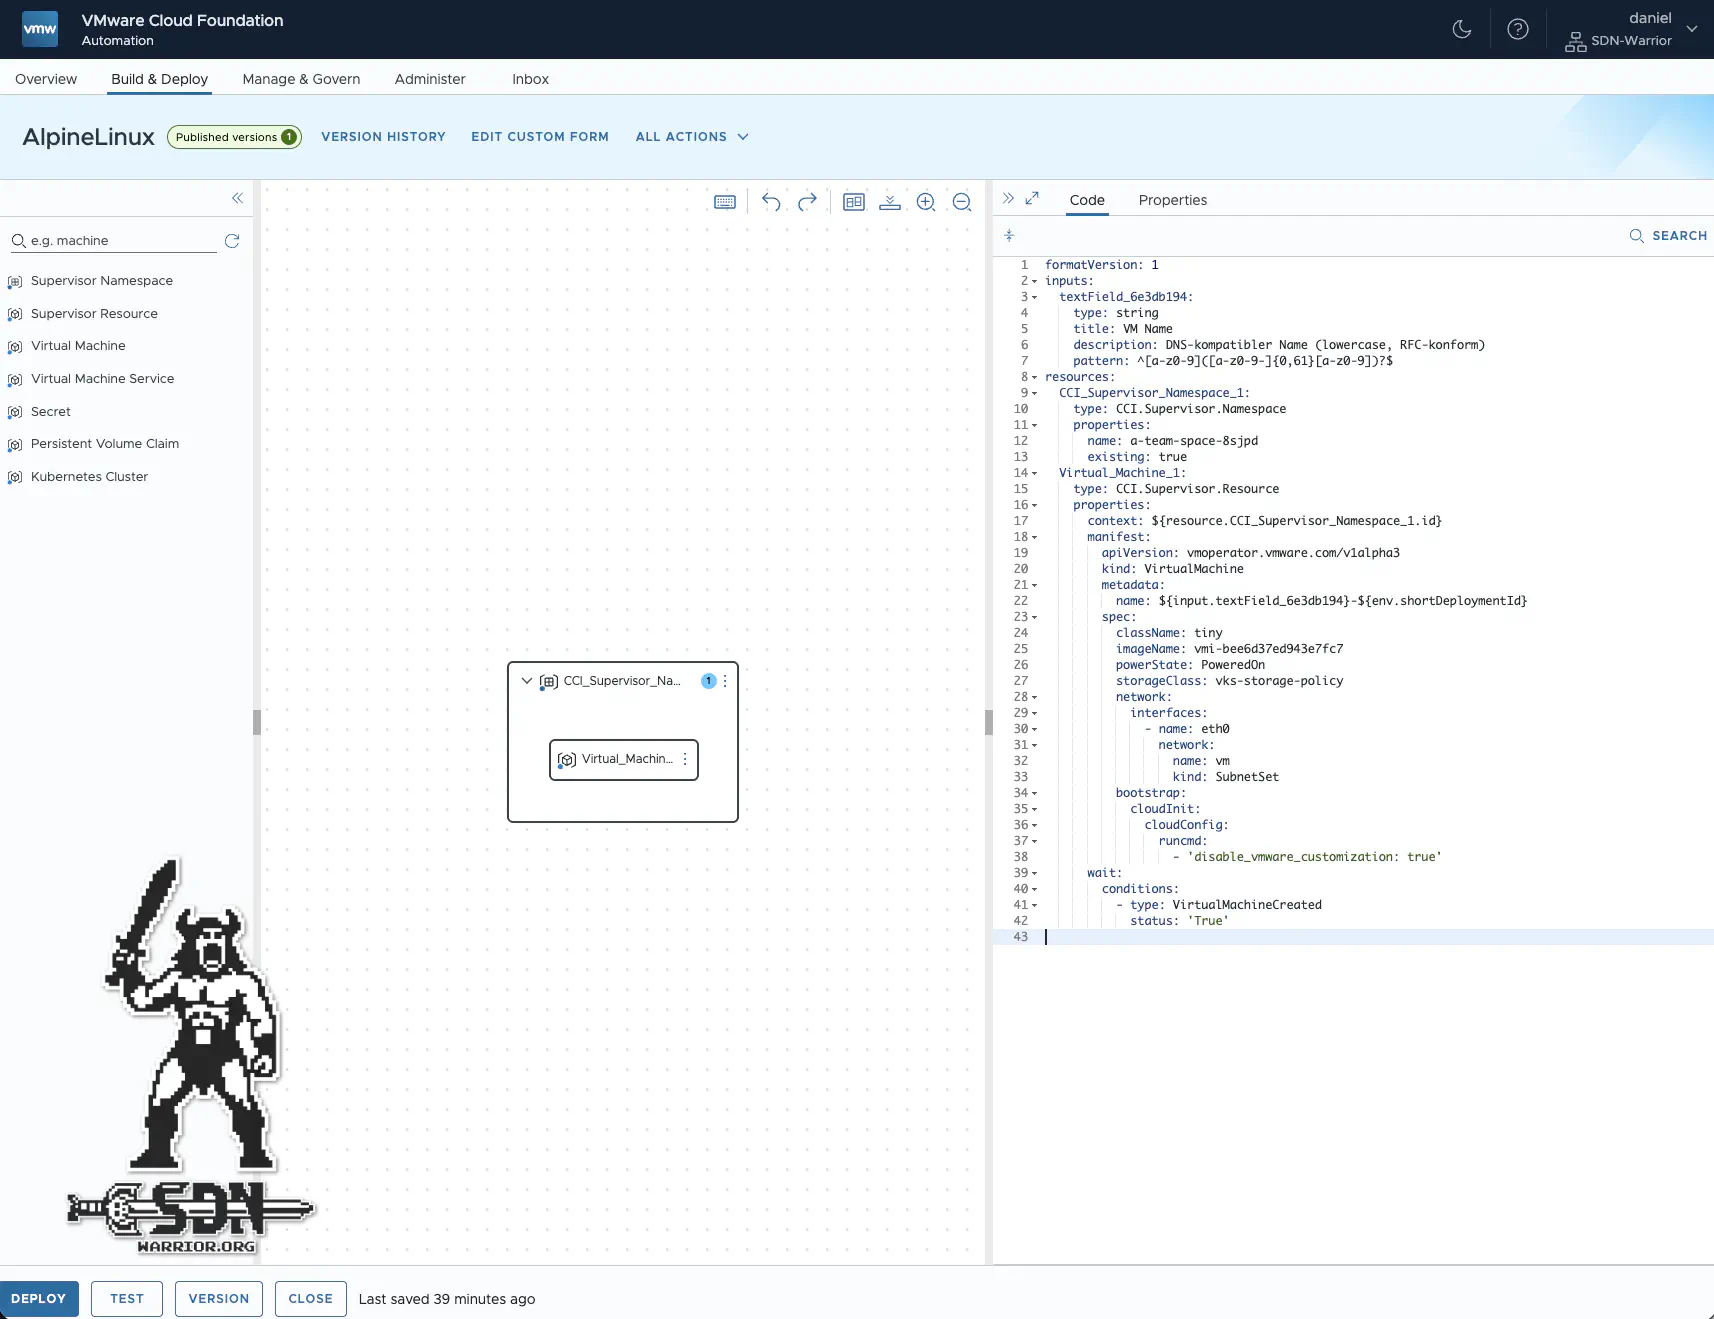This screenshot has width=1714, height=1319.
Task: Refresh the resource type list
Action: click(x=232, y=241)
